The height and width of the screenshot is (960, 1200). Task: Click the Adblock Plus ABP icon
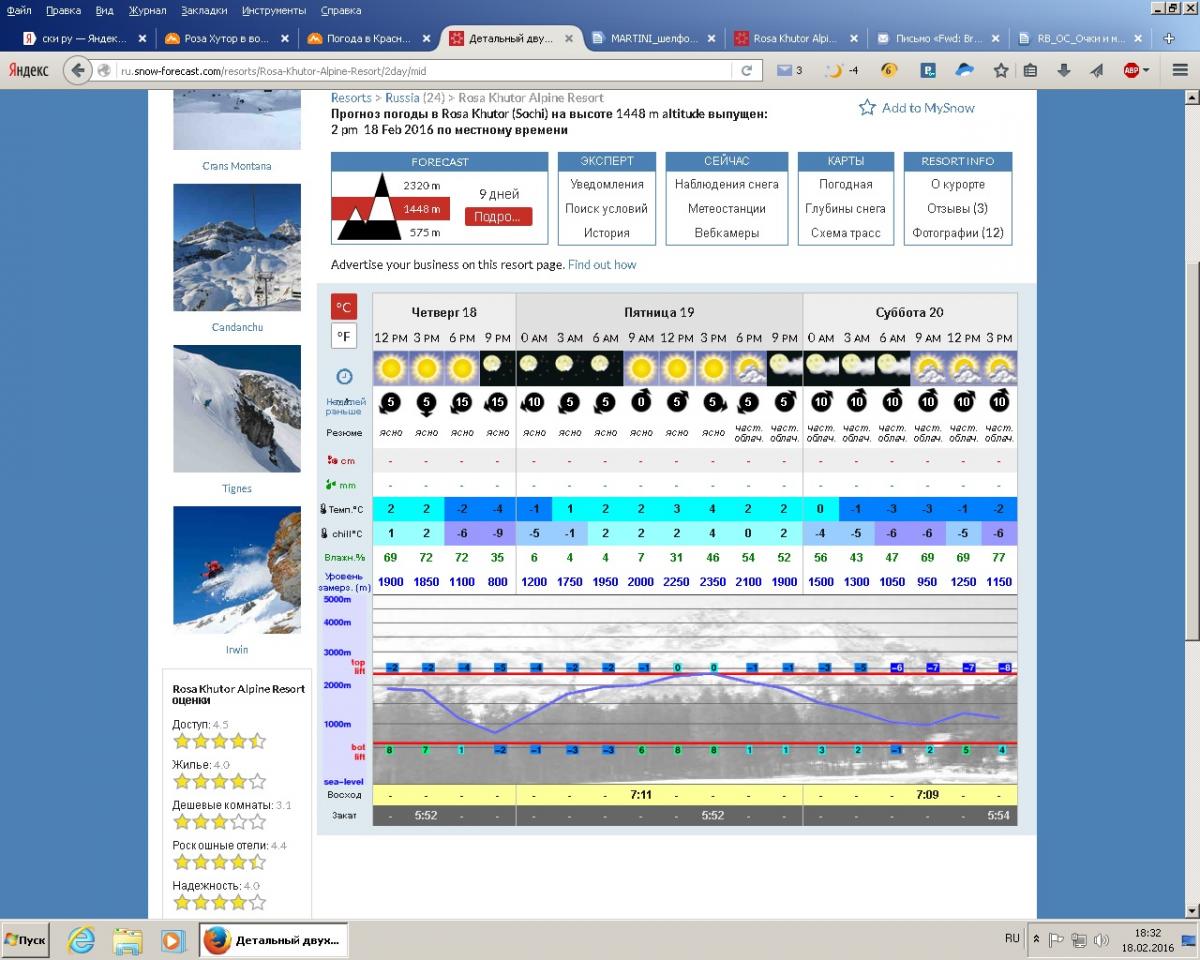tap(1131, 71)
